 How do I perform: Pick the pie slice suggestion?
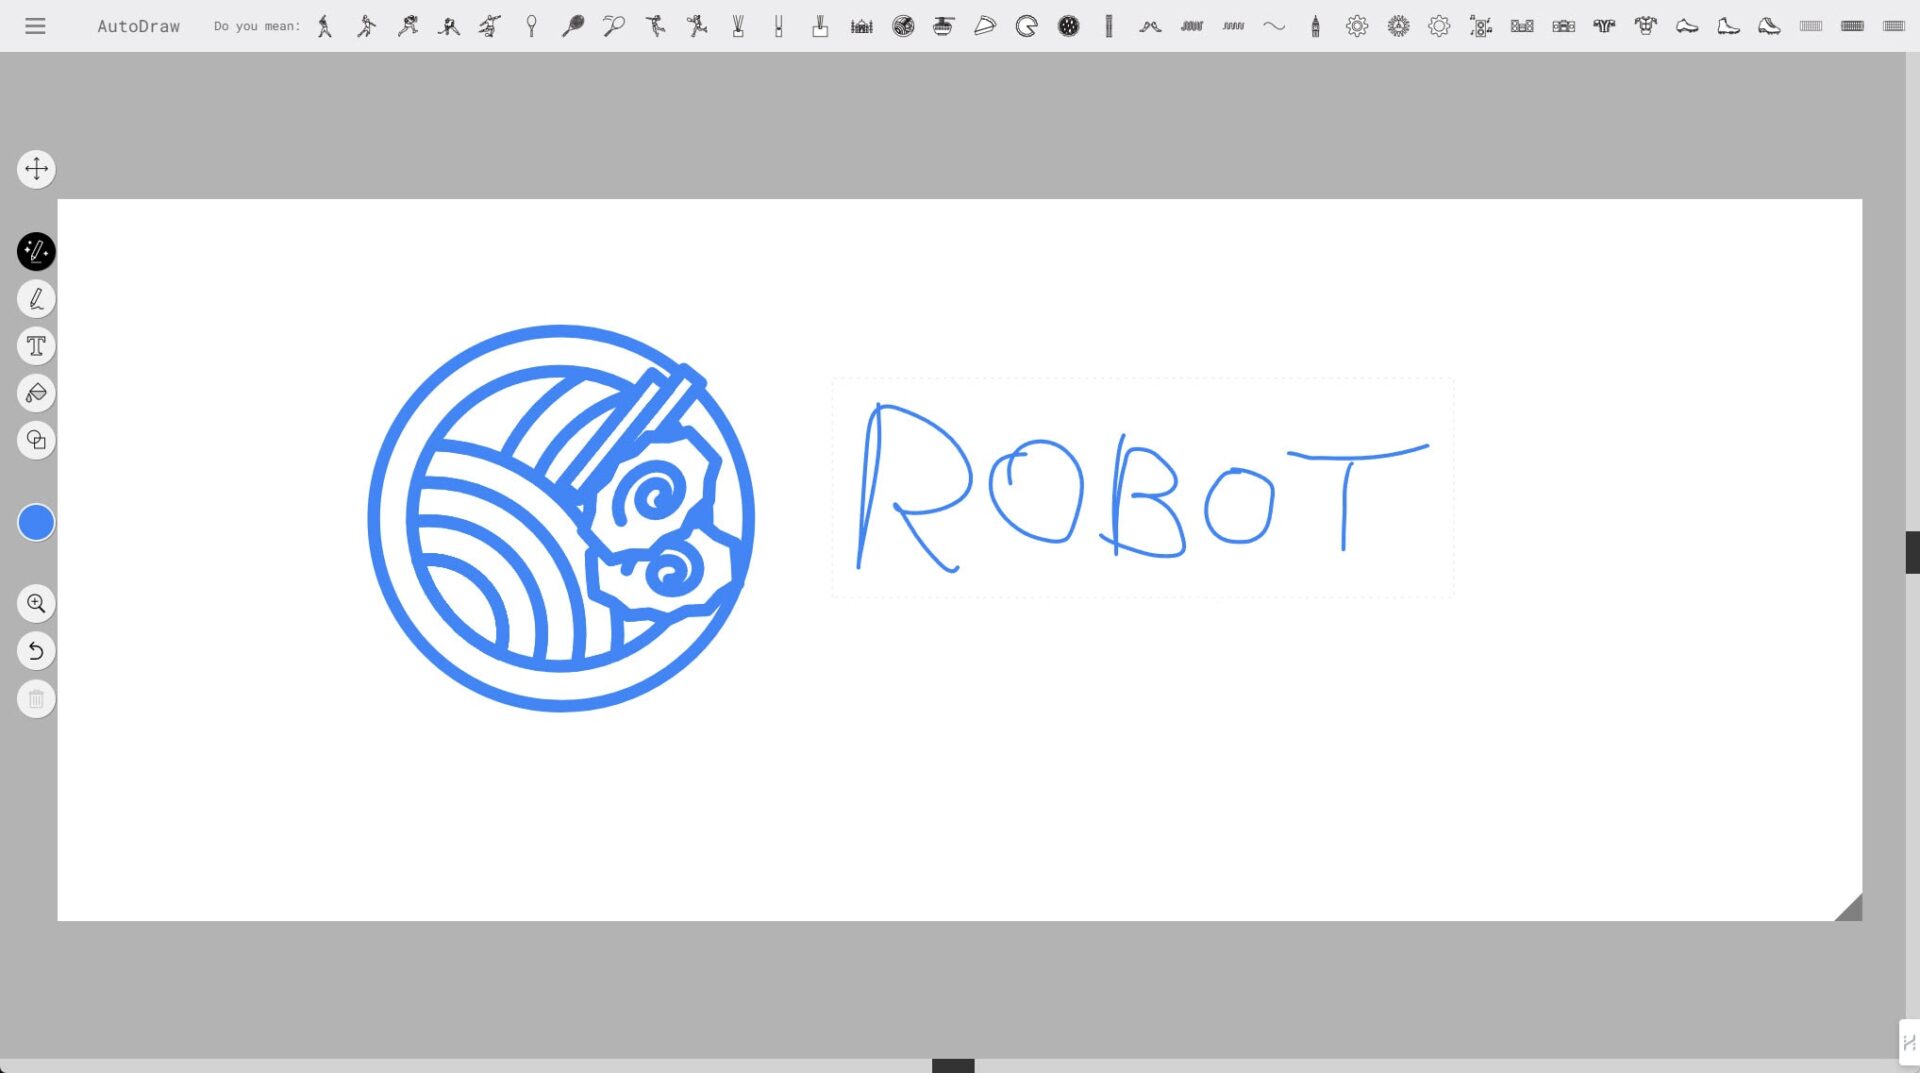pyautogui.click(x=985, y=26)
